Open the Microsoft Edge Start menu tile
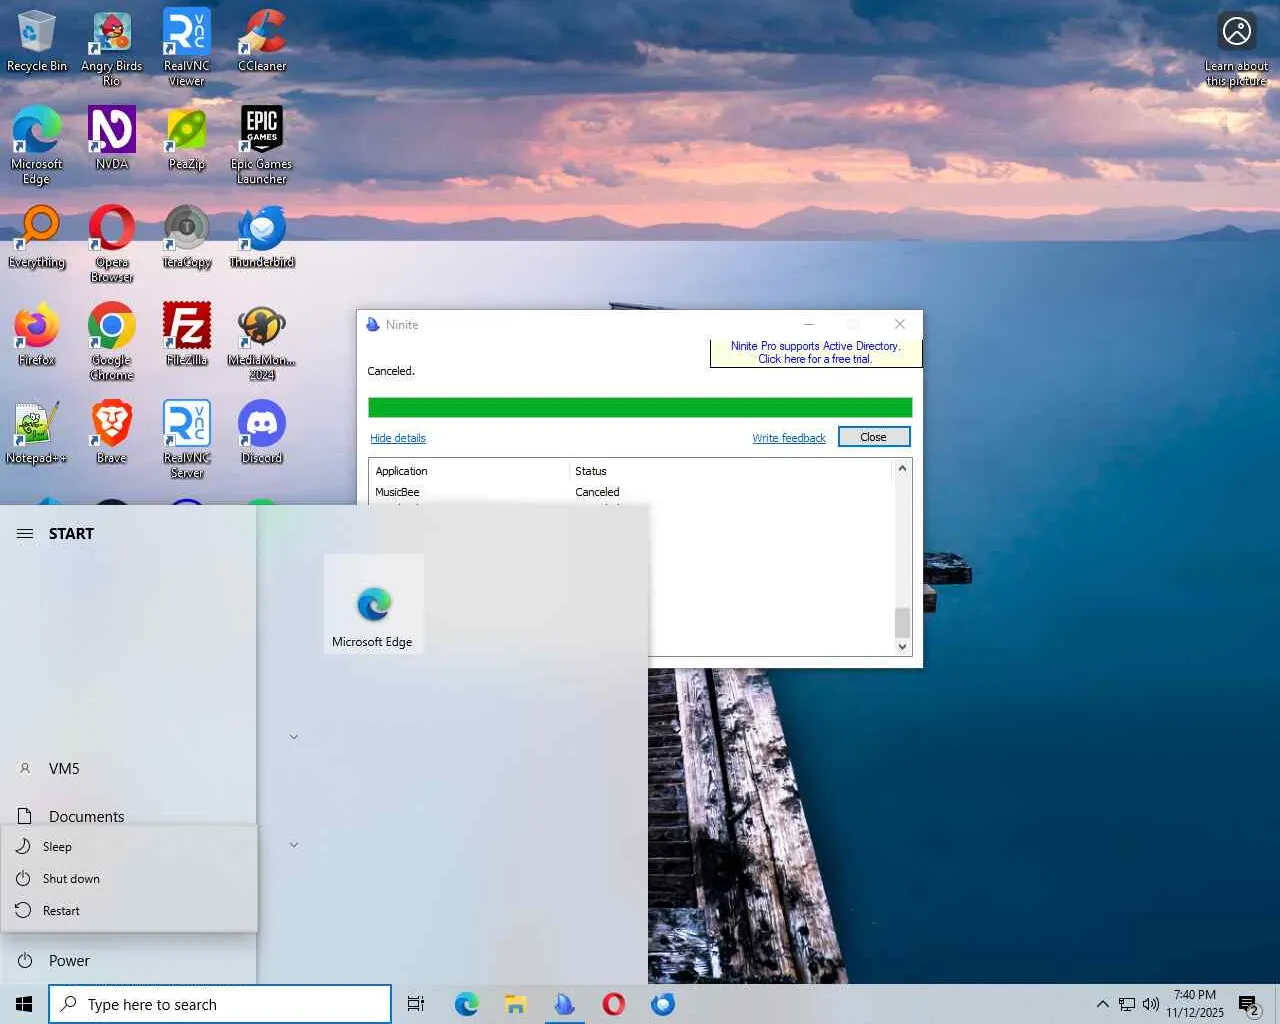1280x1024 pixels. click(x=374, y=604)
